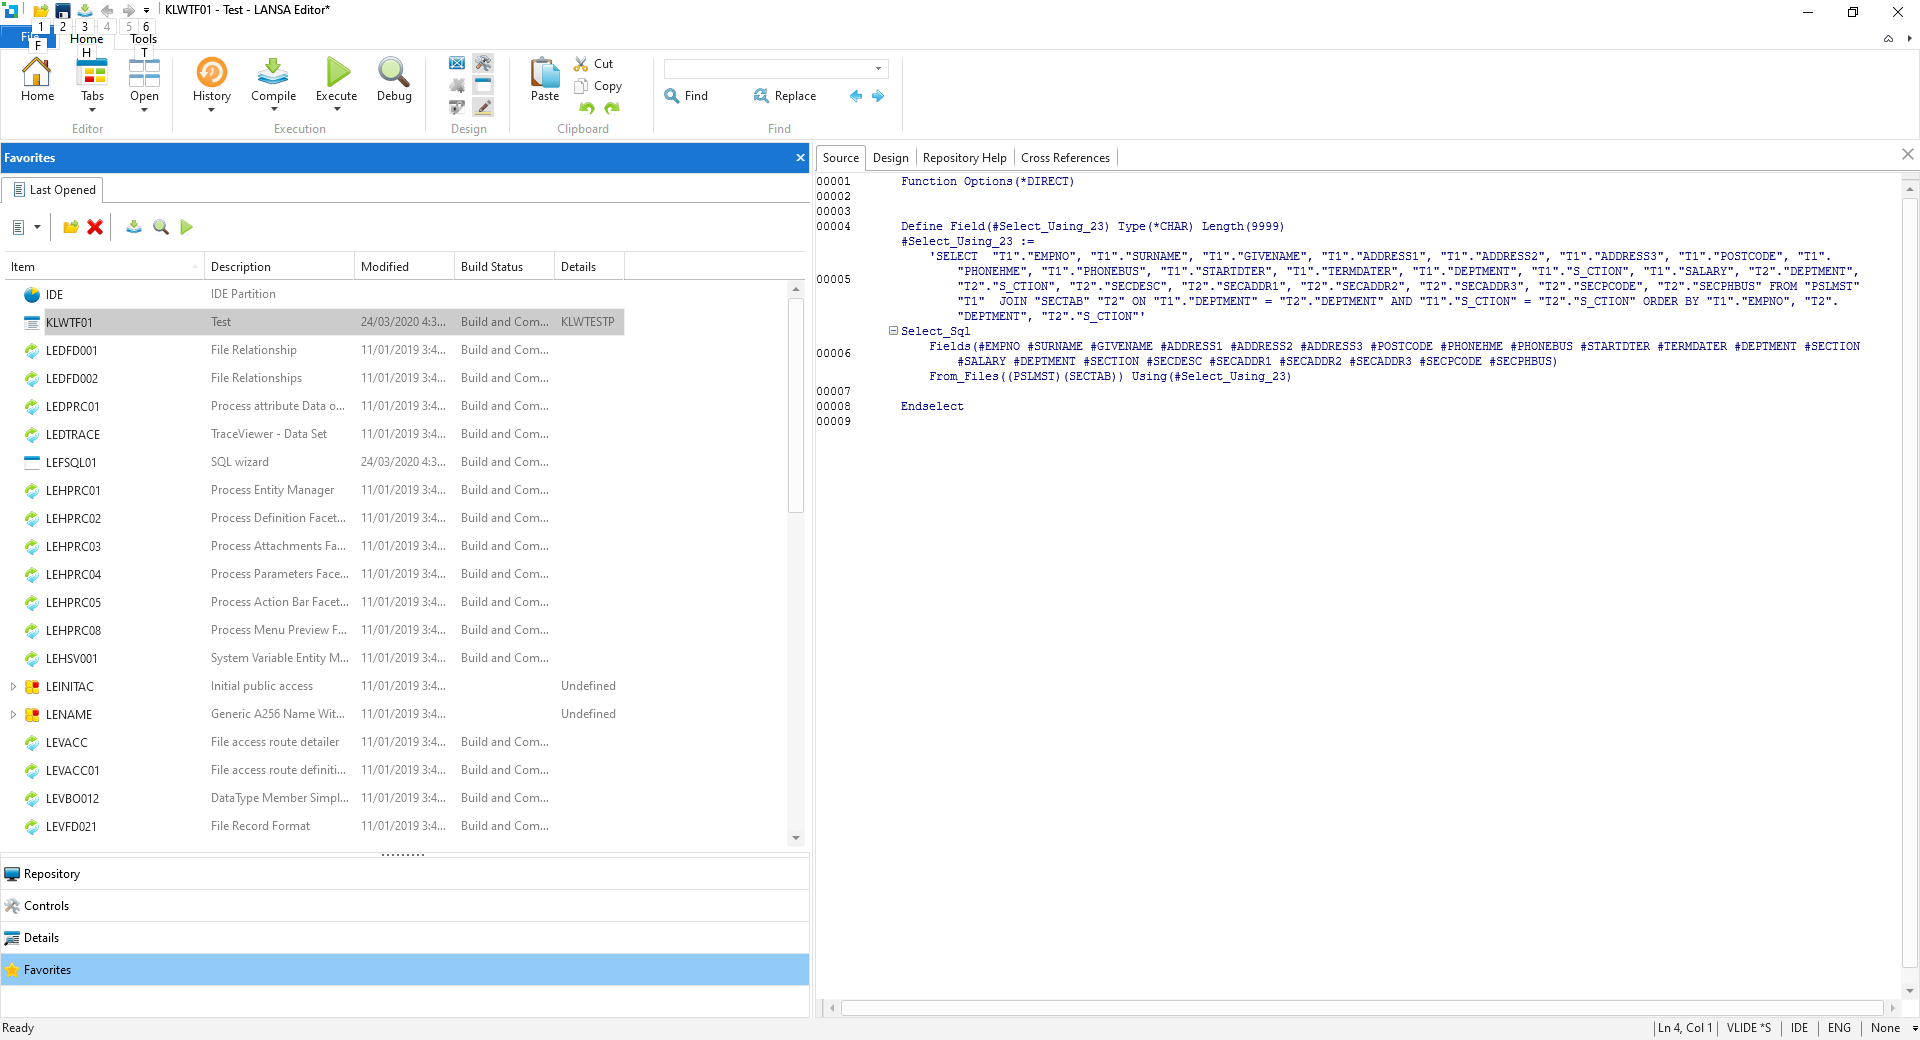The height and width of the screenshot is (1040, 1920).
Task: Open the Find text combo box dropdown
Action: [878, 69]
